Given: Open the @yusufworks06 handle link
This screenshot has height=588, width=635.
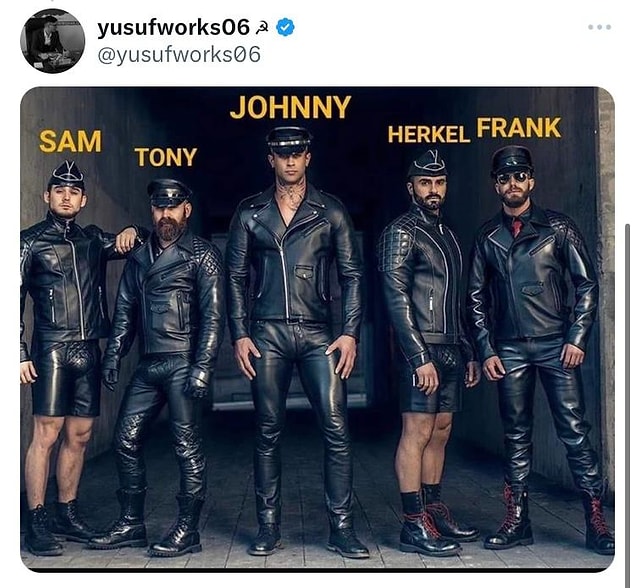Looking at the screenshot, I should [179, 55].
